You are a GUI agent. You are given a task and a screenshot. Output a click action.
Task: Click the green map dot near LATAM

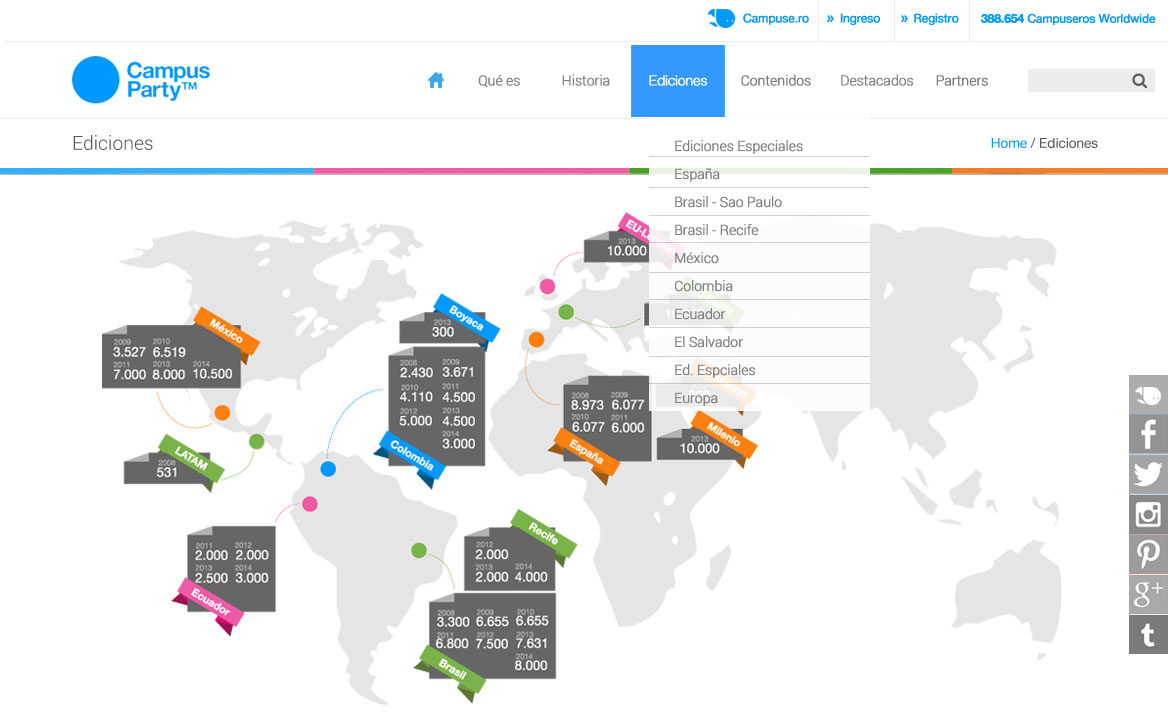pos(256,442)
